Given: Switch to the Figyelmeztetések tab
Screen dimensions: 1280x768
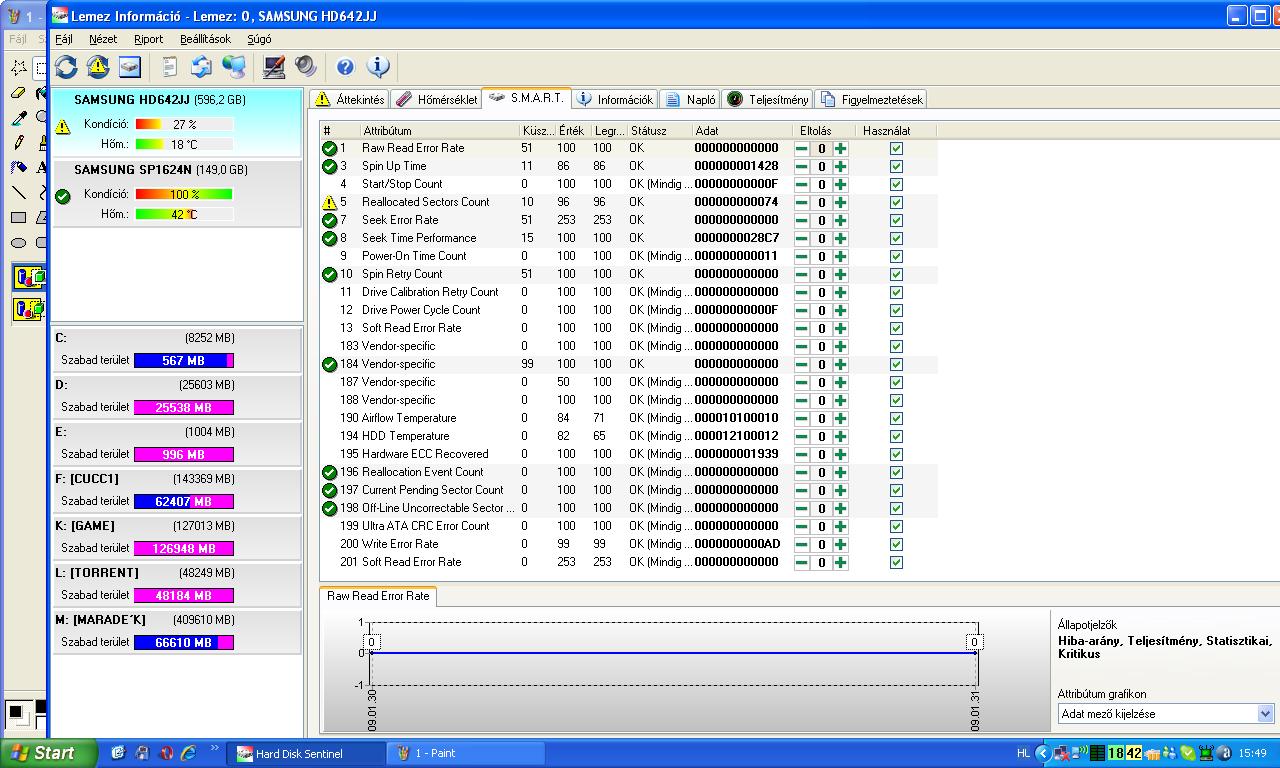Looking at the screenshot, I should [871, 99].
